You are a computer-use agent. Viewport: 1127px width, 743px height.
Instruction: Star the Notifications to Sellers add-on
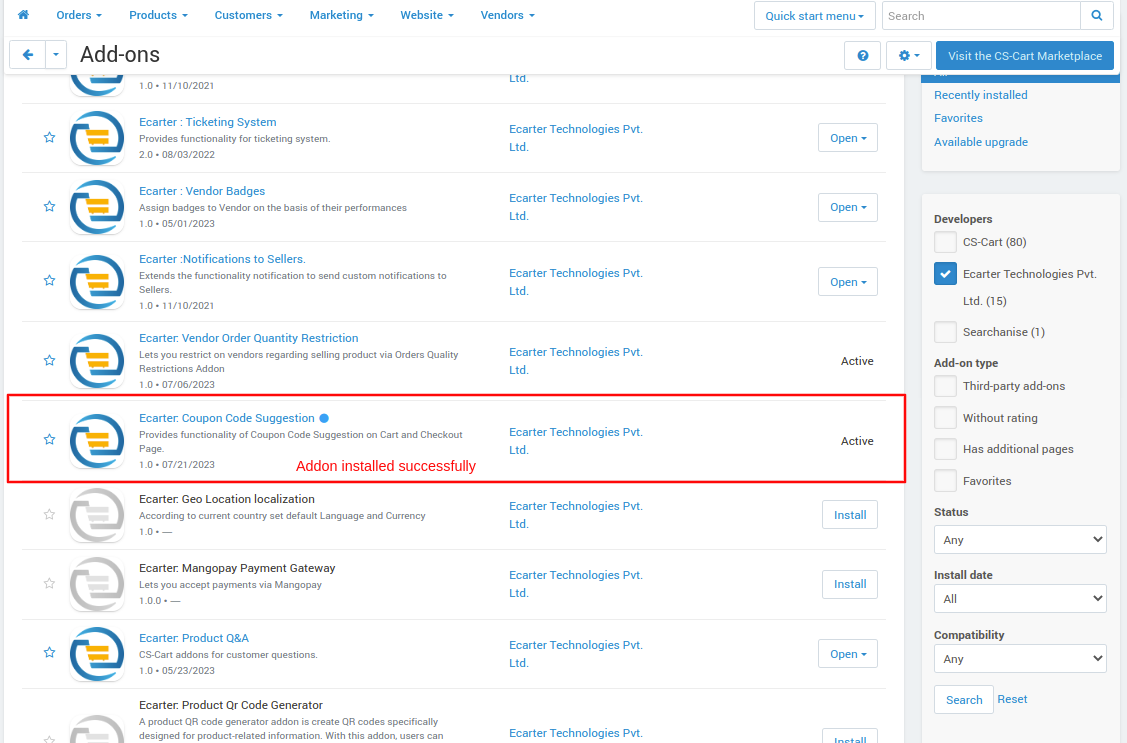[x=49, y=280]
